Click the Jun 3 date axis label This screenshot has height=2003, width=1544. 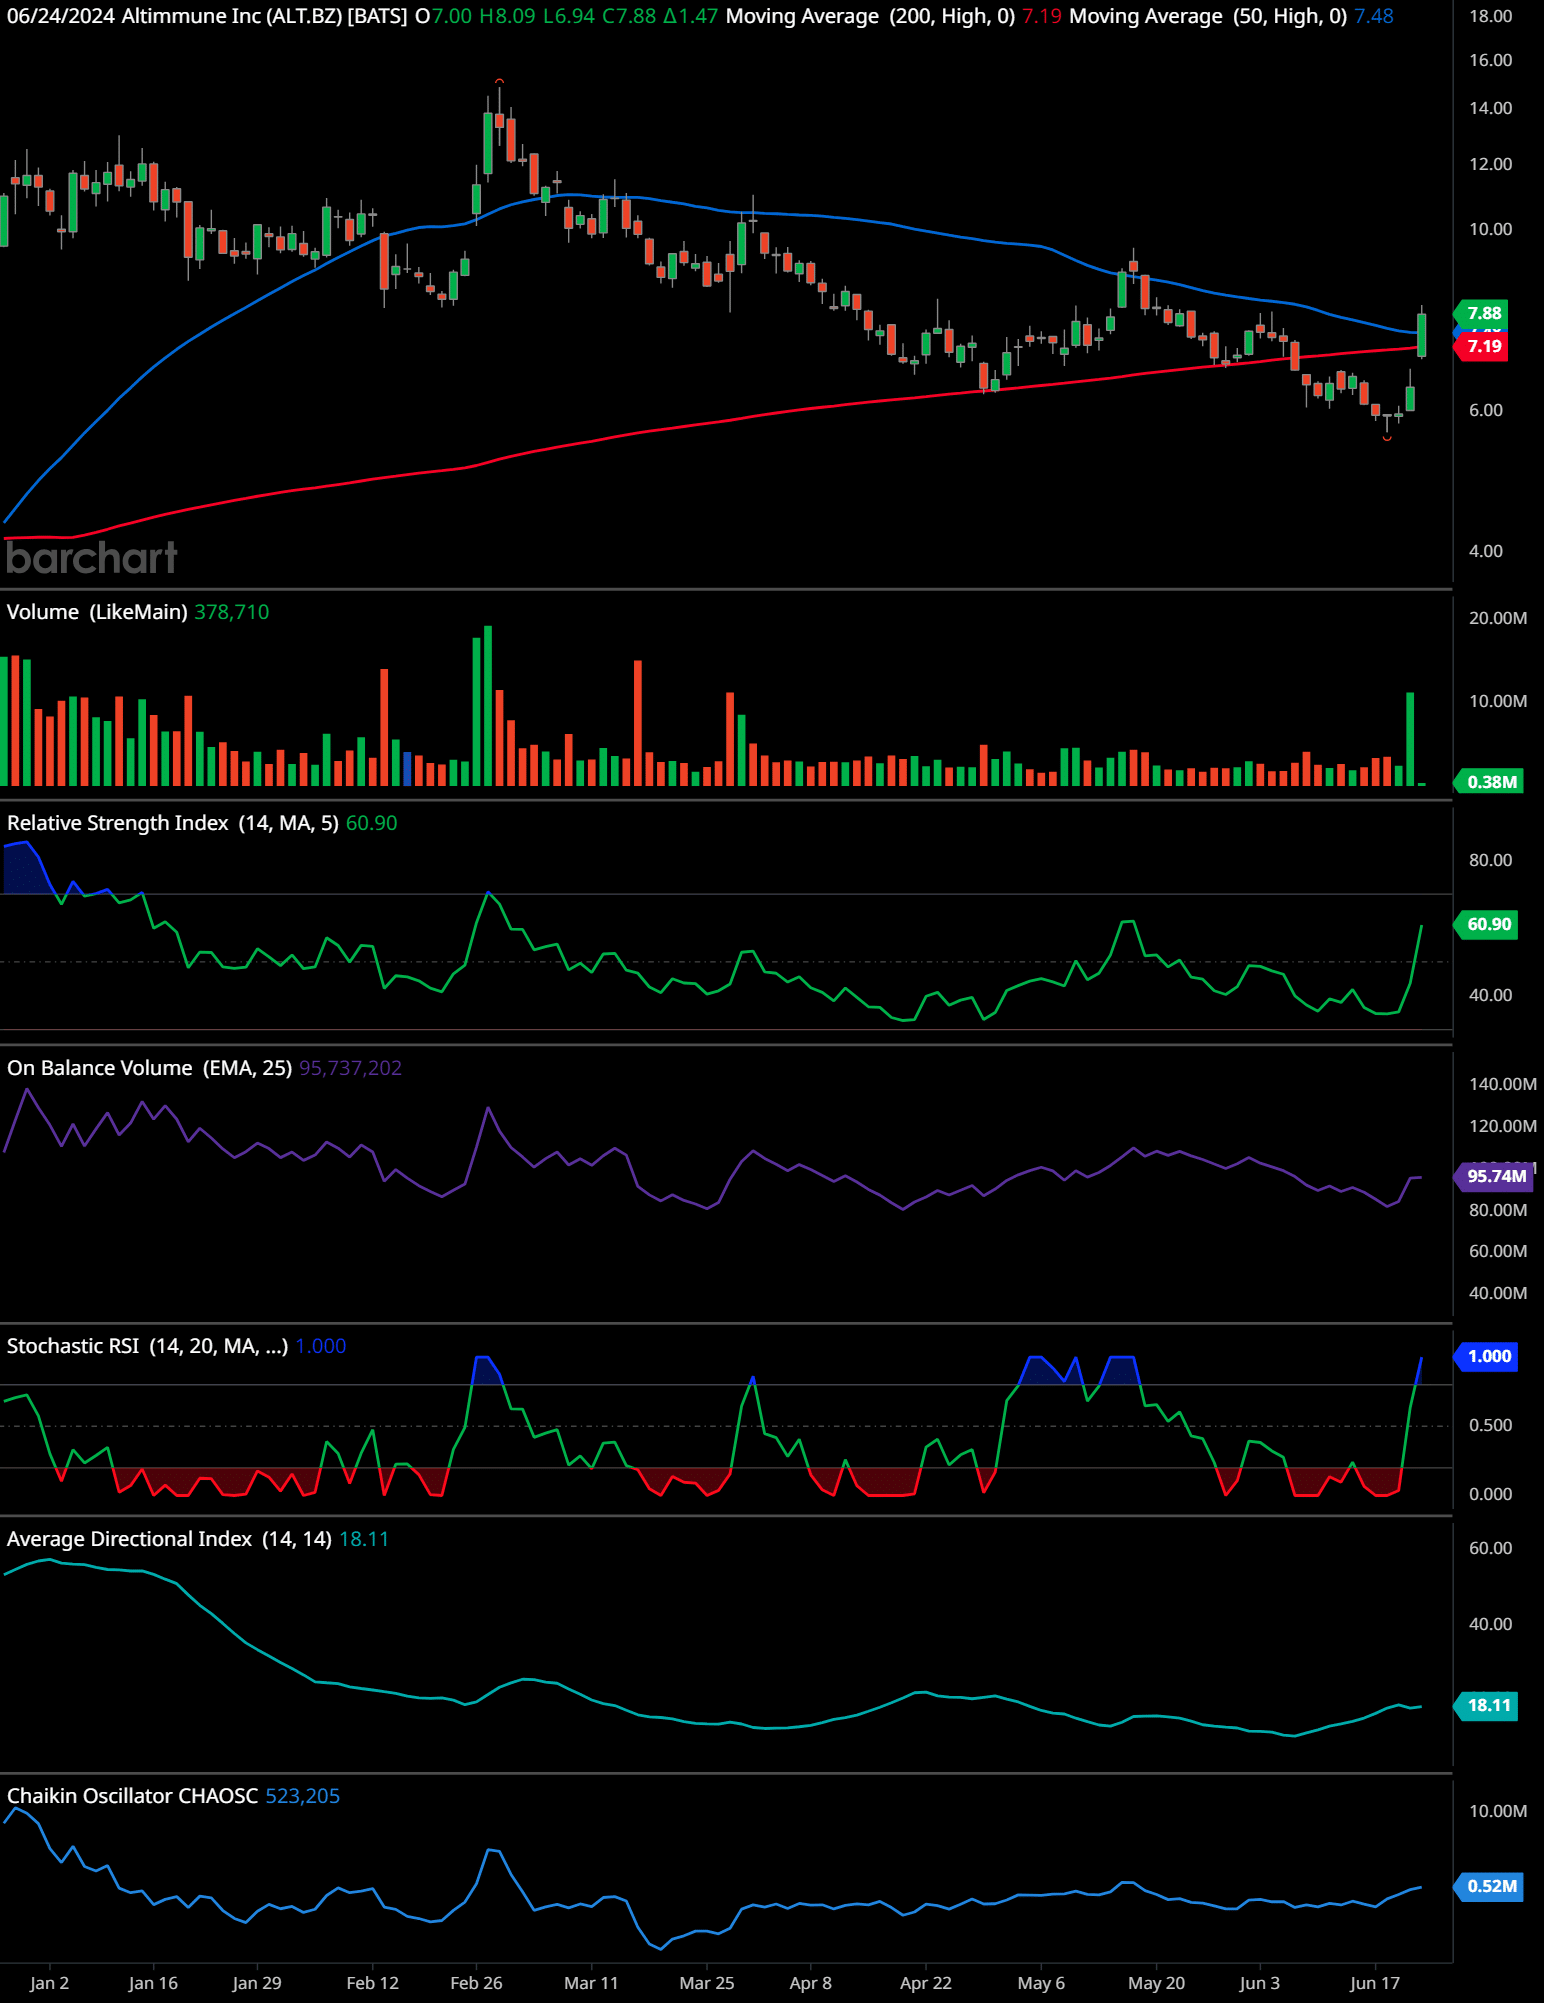point(1260,1983)
